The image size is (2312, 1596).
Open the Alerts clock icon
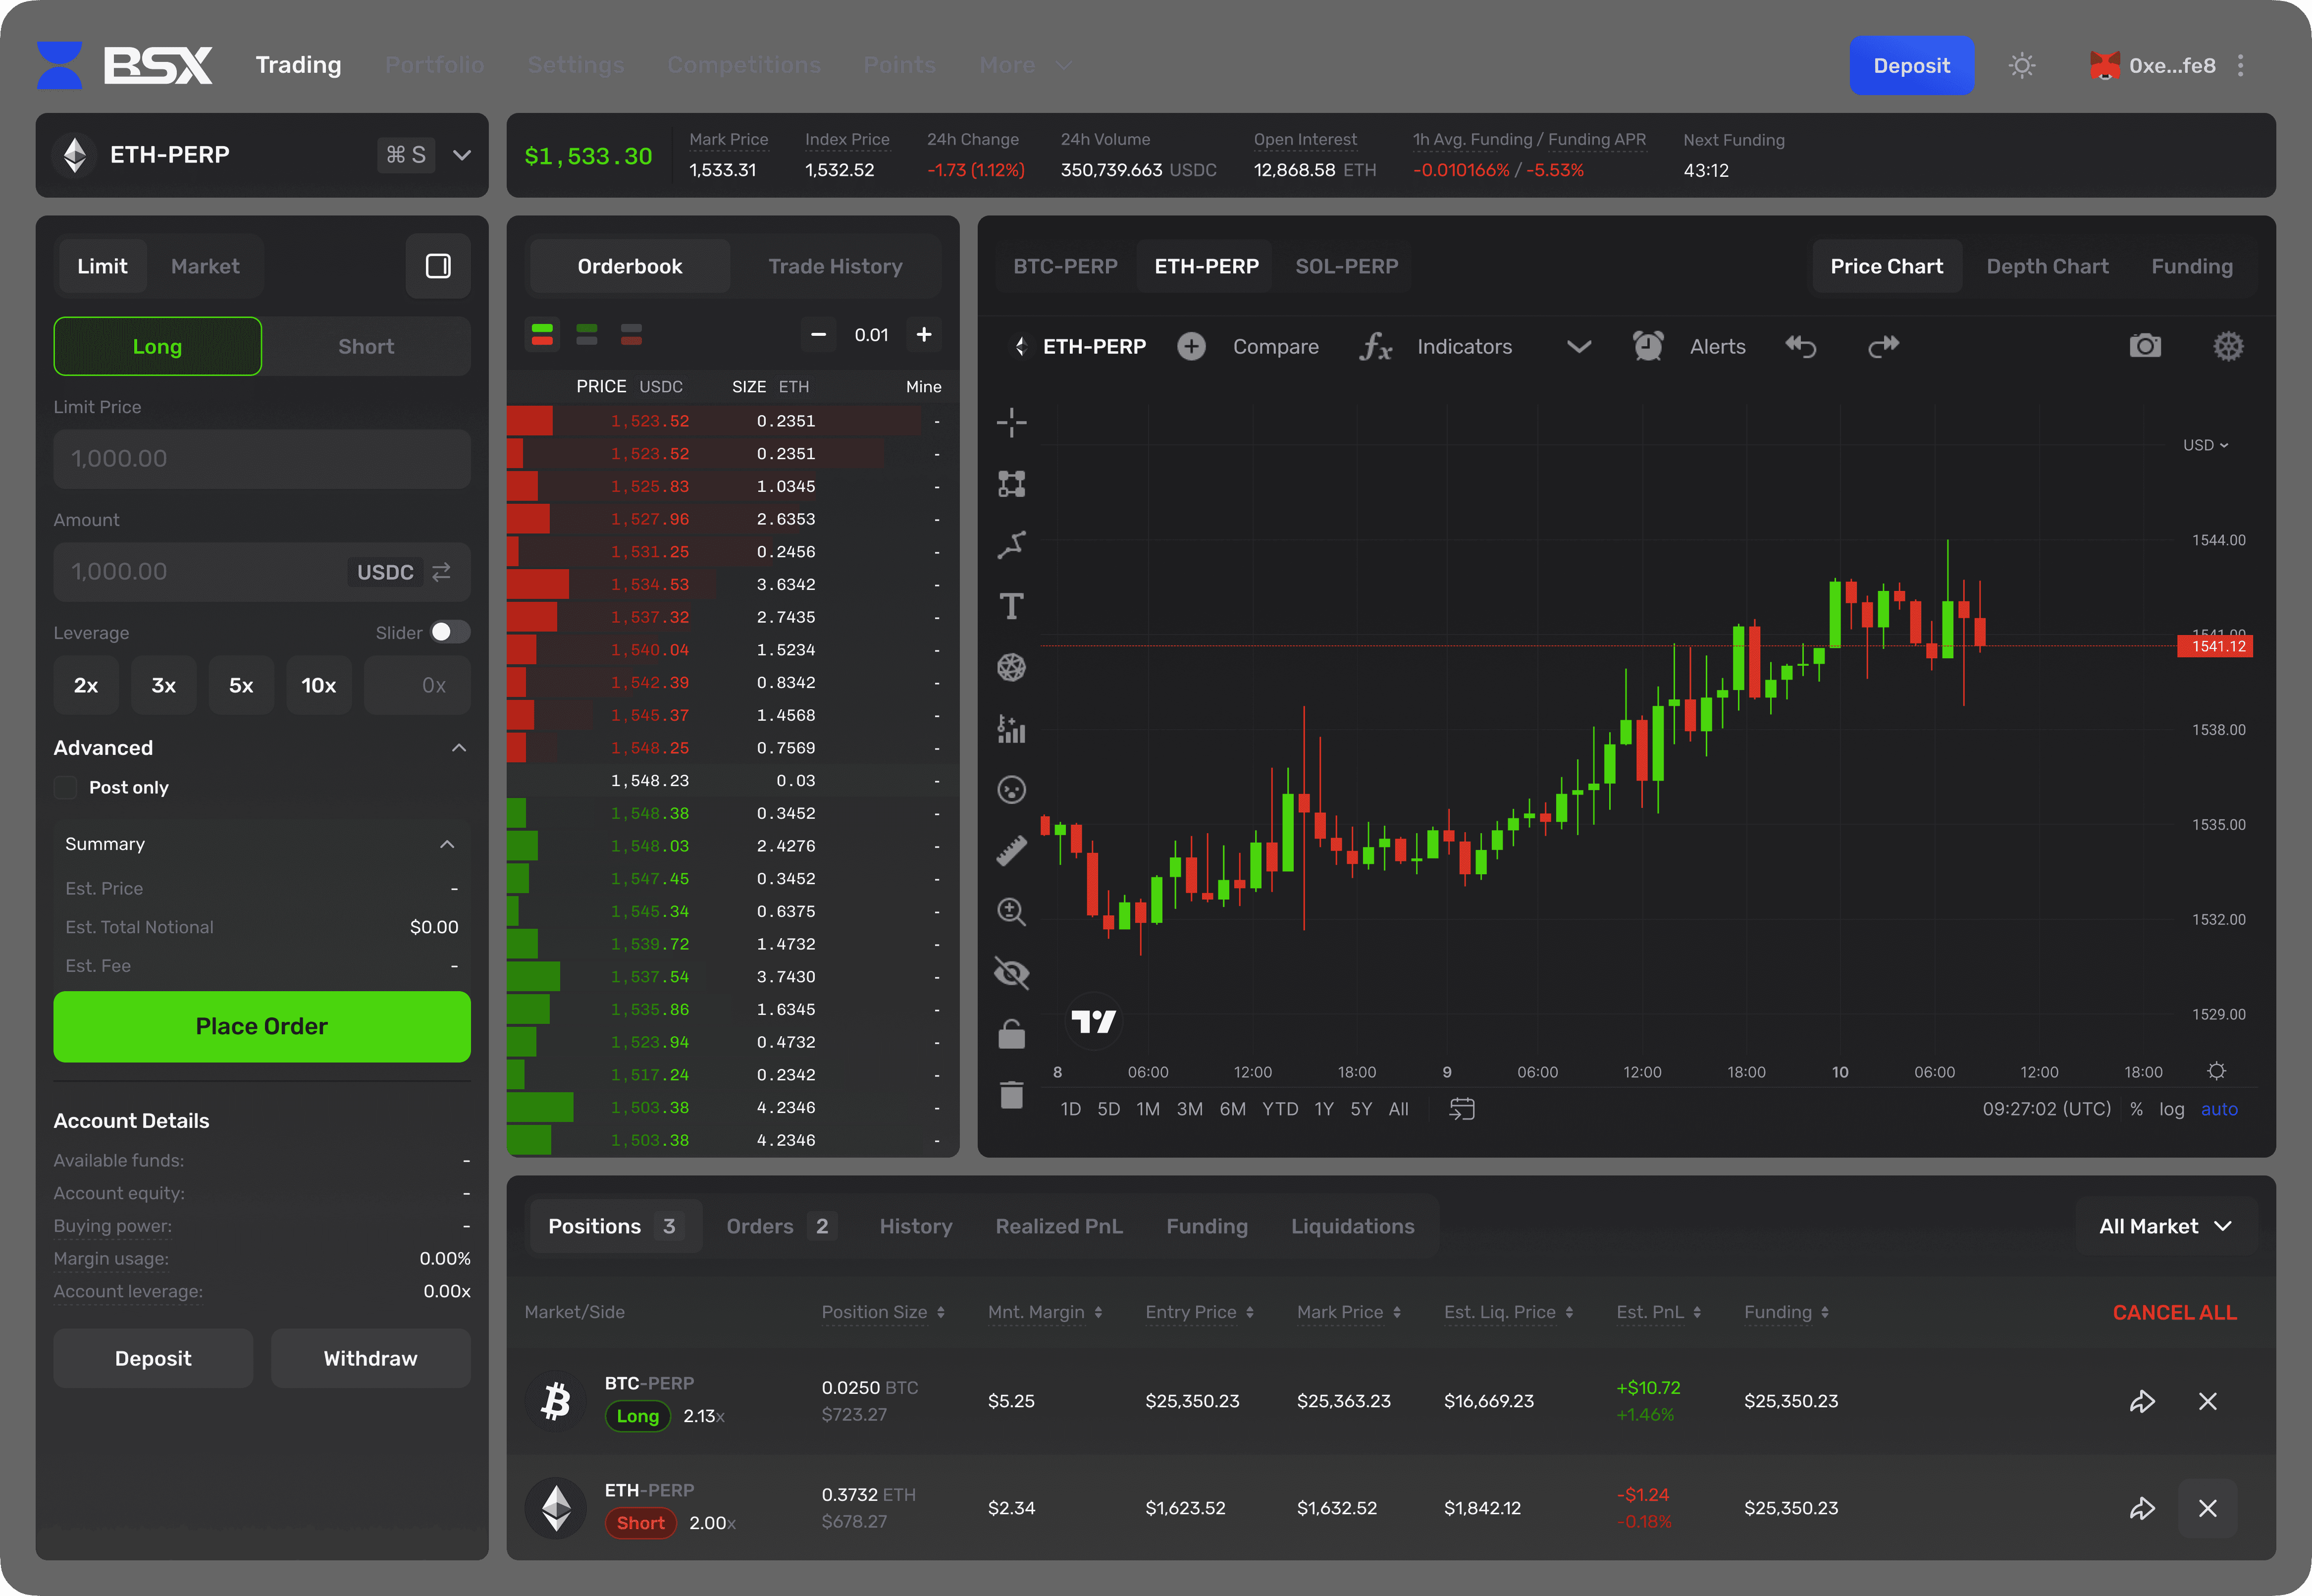coord(1648,346)
